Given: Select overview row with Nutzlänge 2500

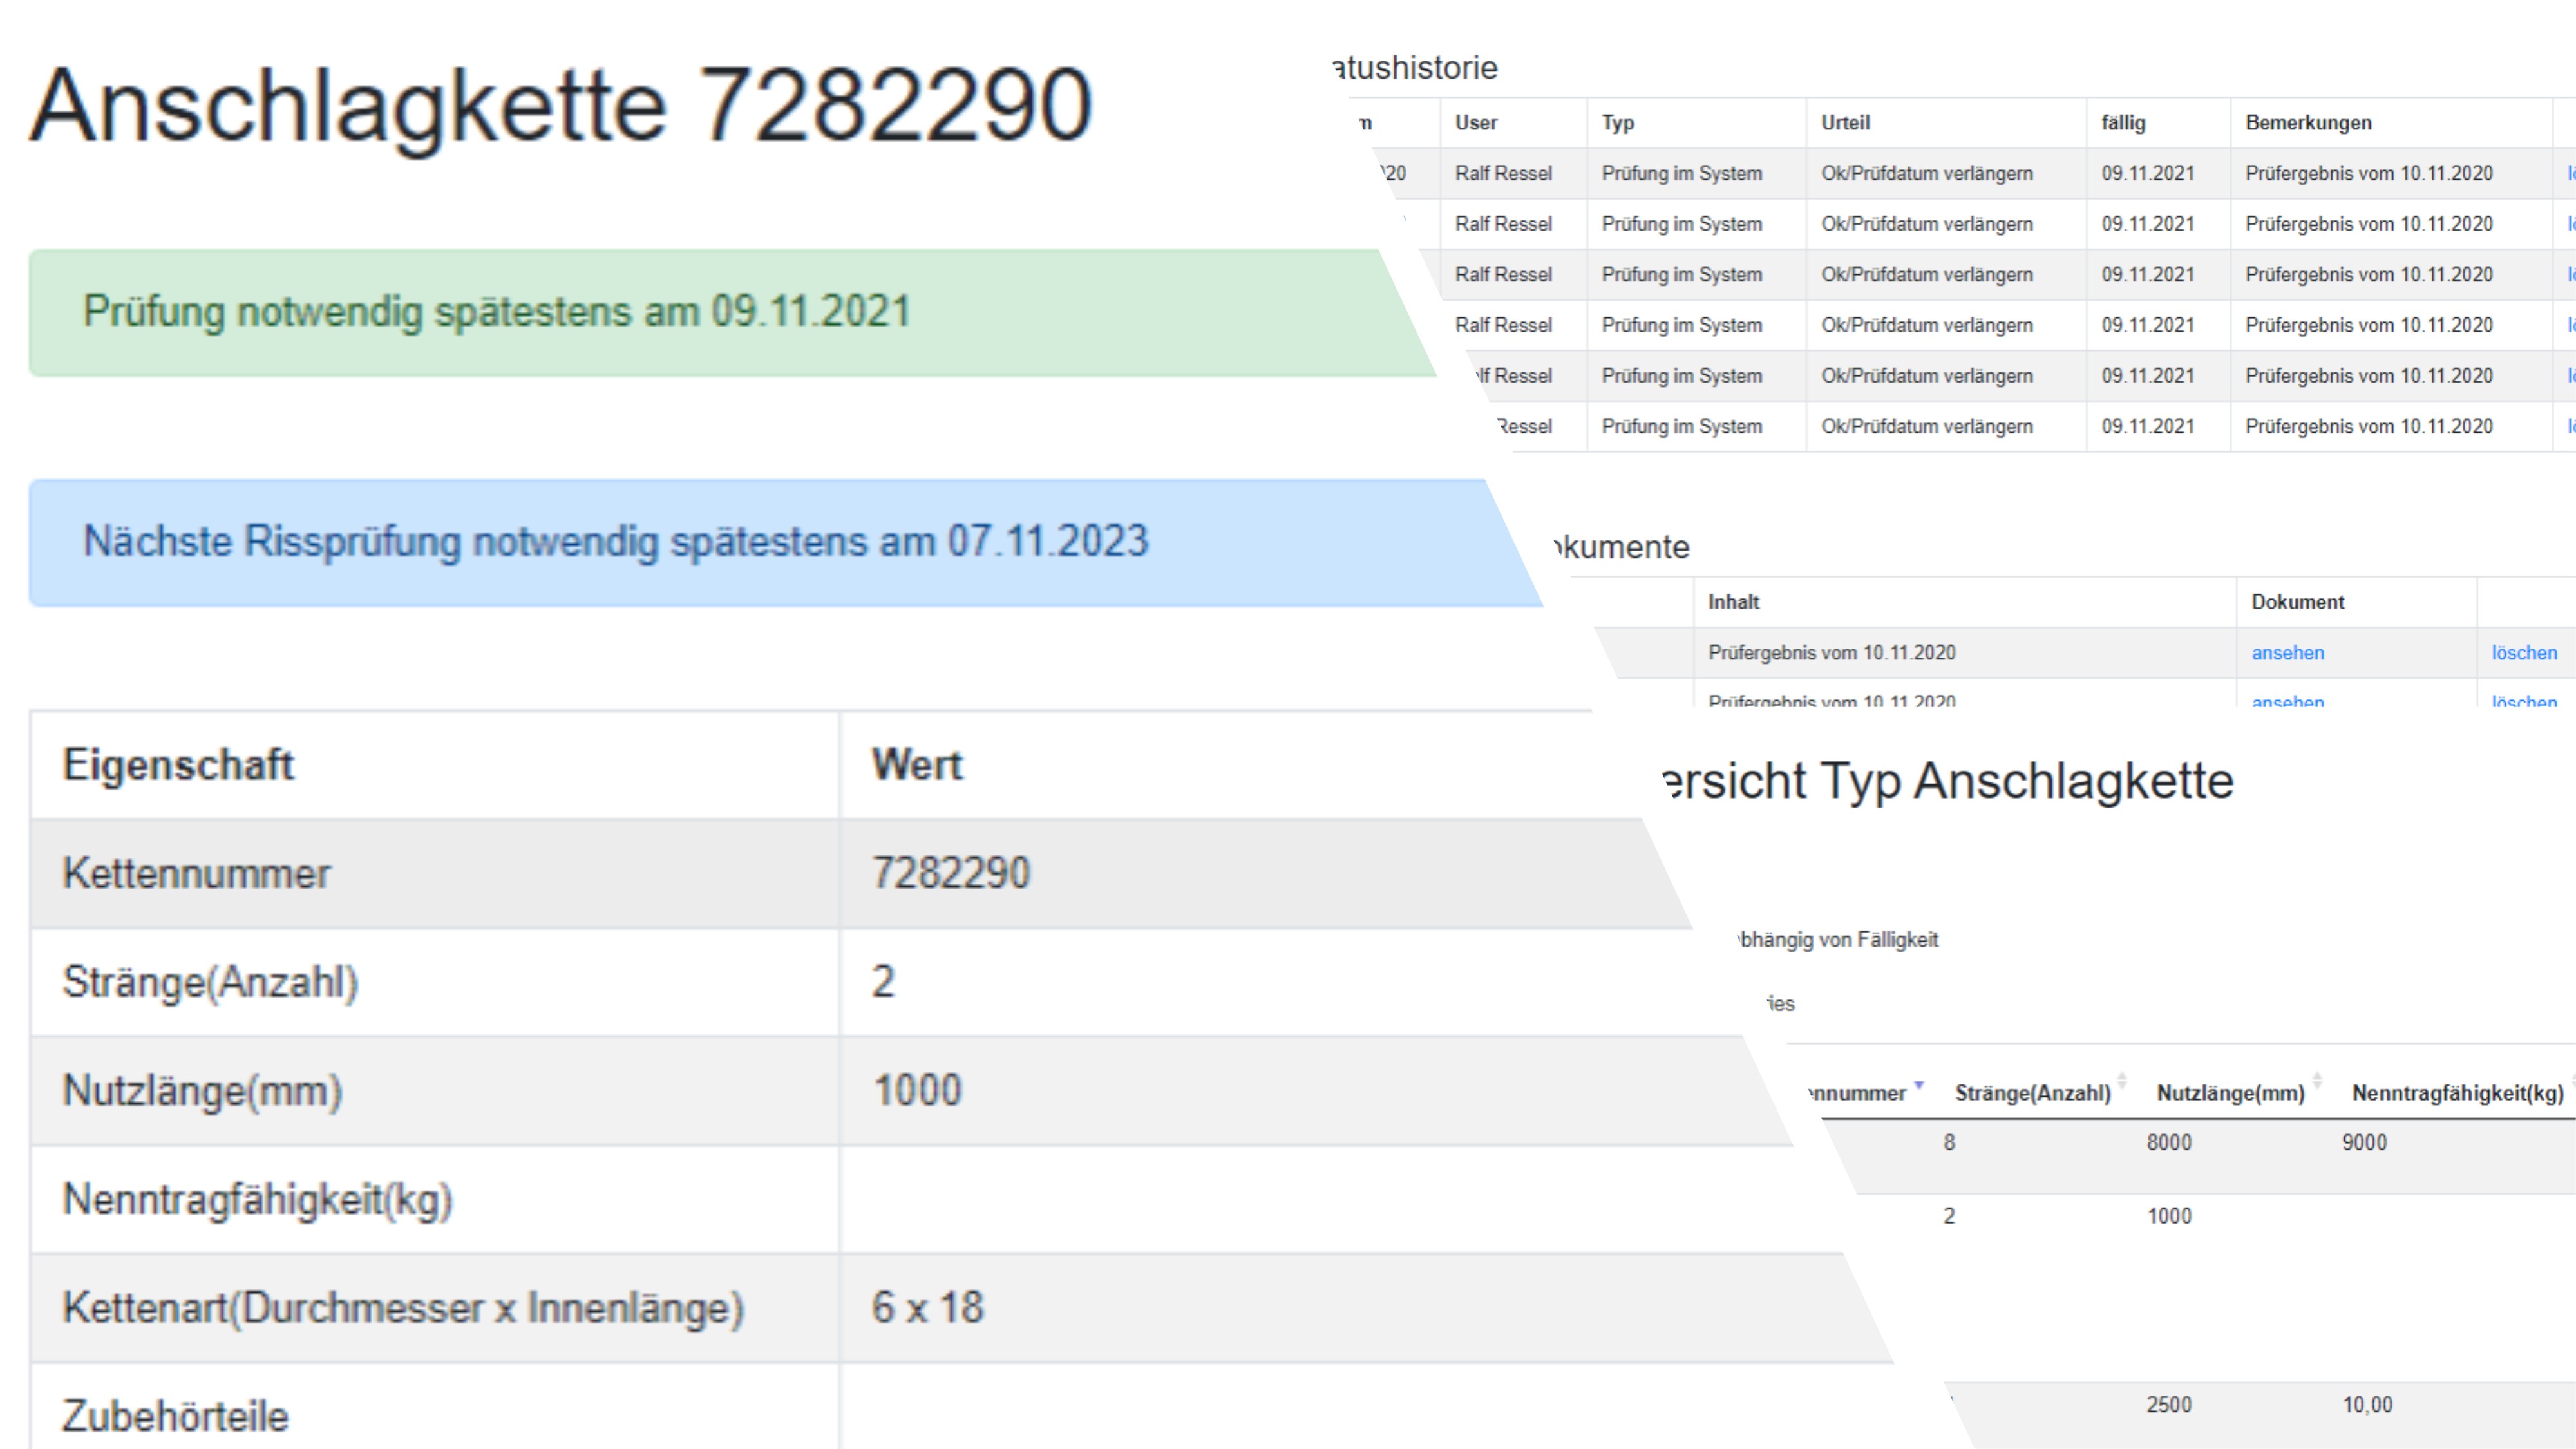Looking at the screenshot, I should (2168, 1405).
